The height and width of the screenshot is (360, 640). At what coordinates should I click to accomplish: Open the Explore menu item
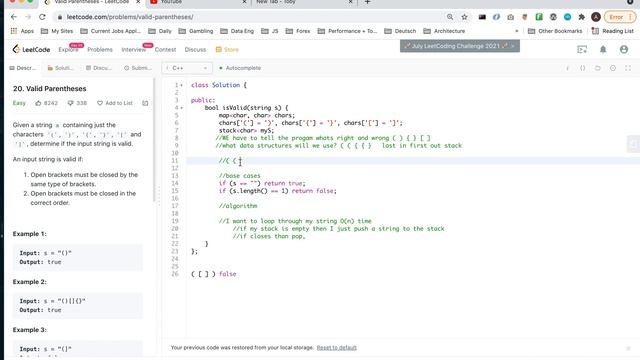pos(68,50)
